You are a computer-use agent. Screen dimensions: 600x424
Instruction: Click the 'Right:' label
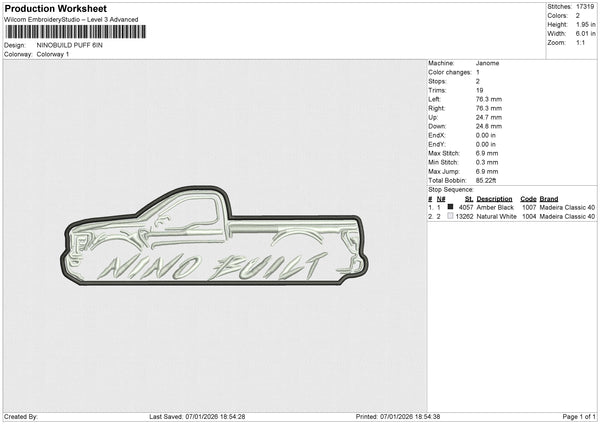click(437, 108)
